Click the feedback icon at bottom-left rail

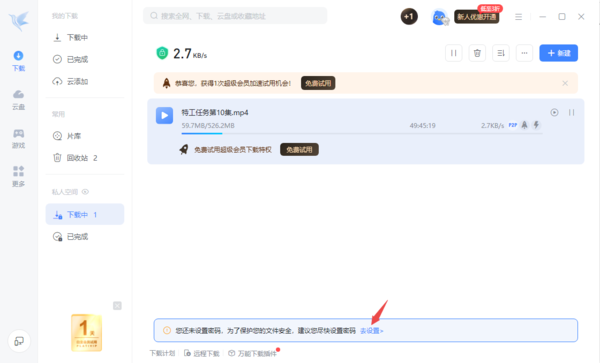point(19,341)
